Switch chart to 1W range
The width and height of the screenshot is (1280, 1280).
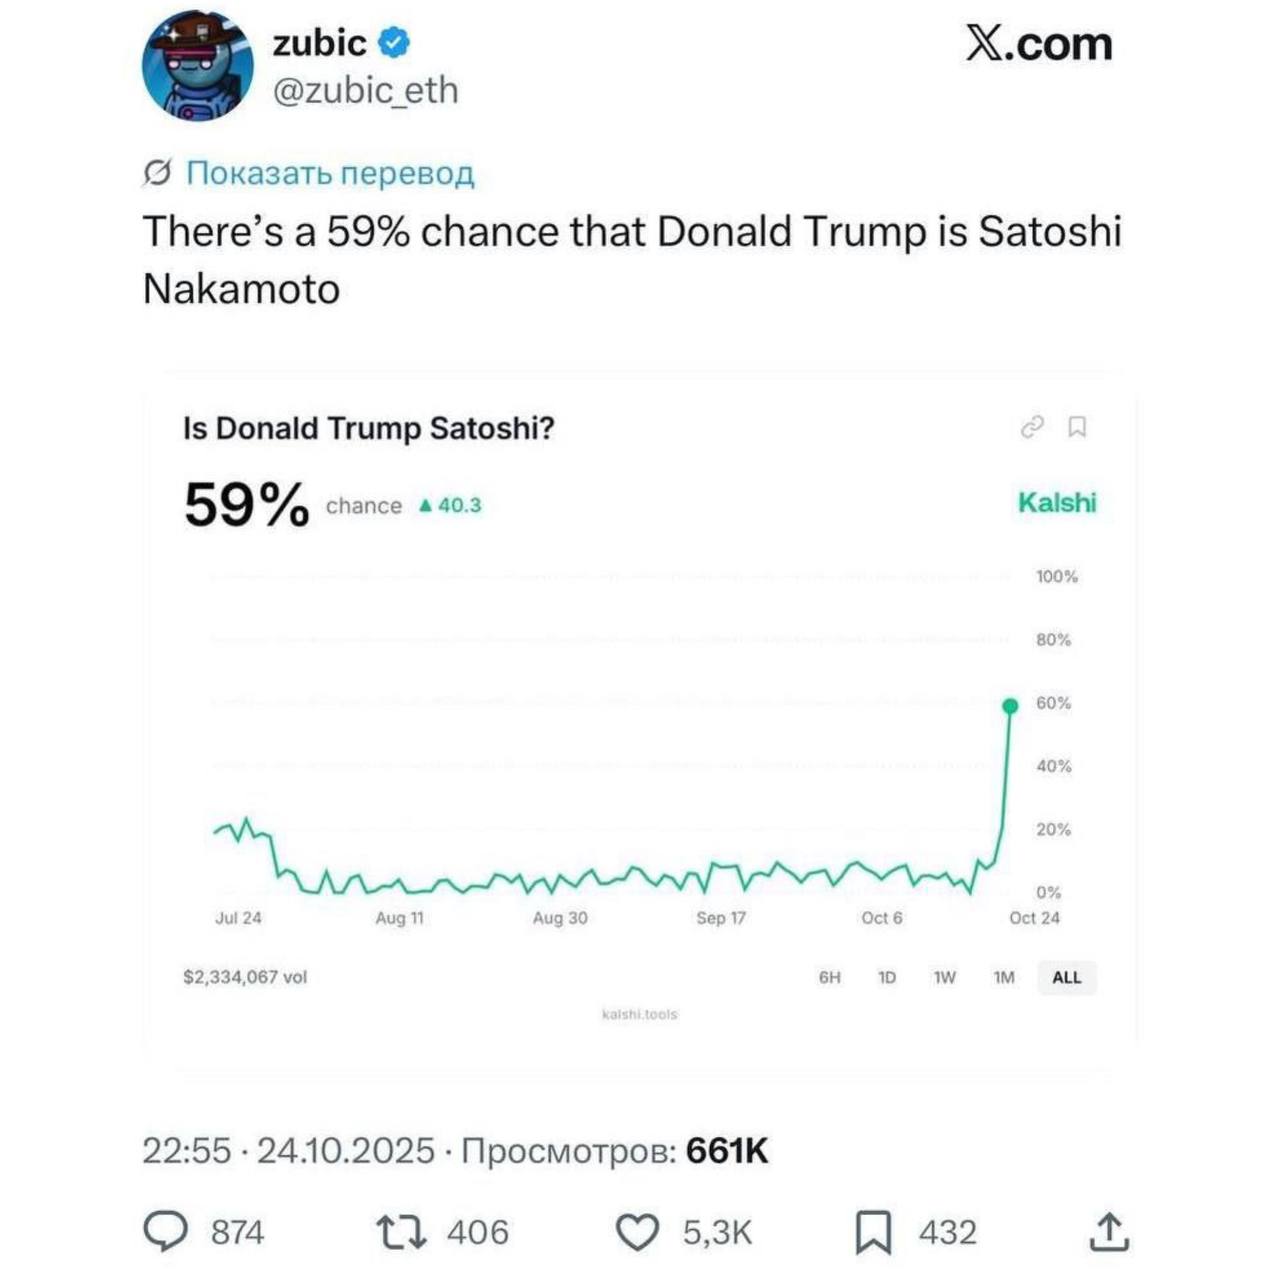[x=944, y=977]
